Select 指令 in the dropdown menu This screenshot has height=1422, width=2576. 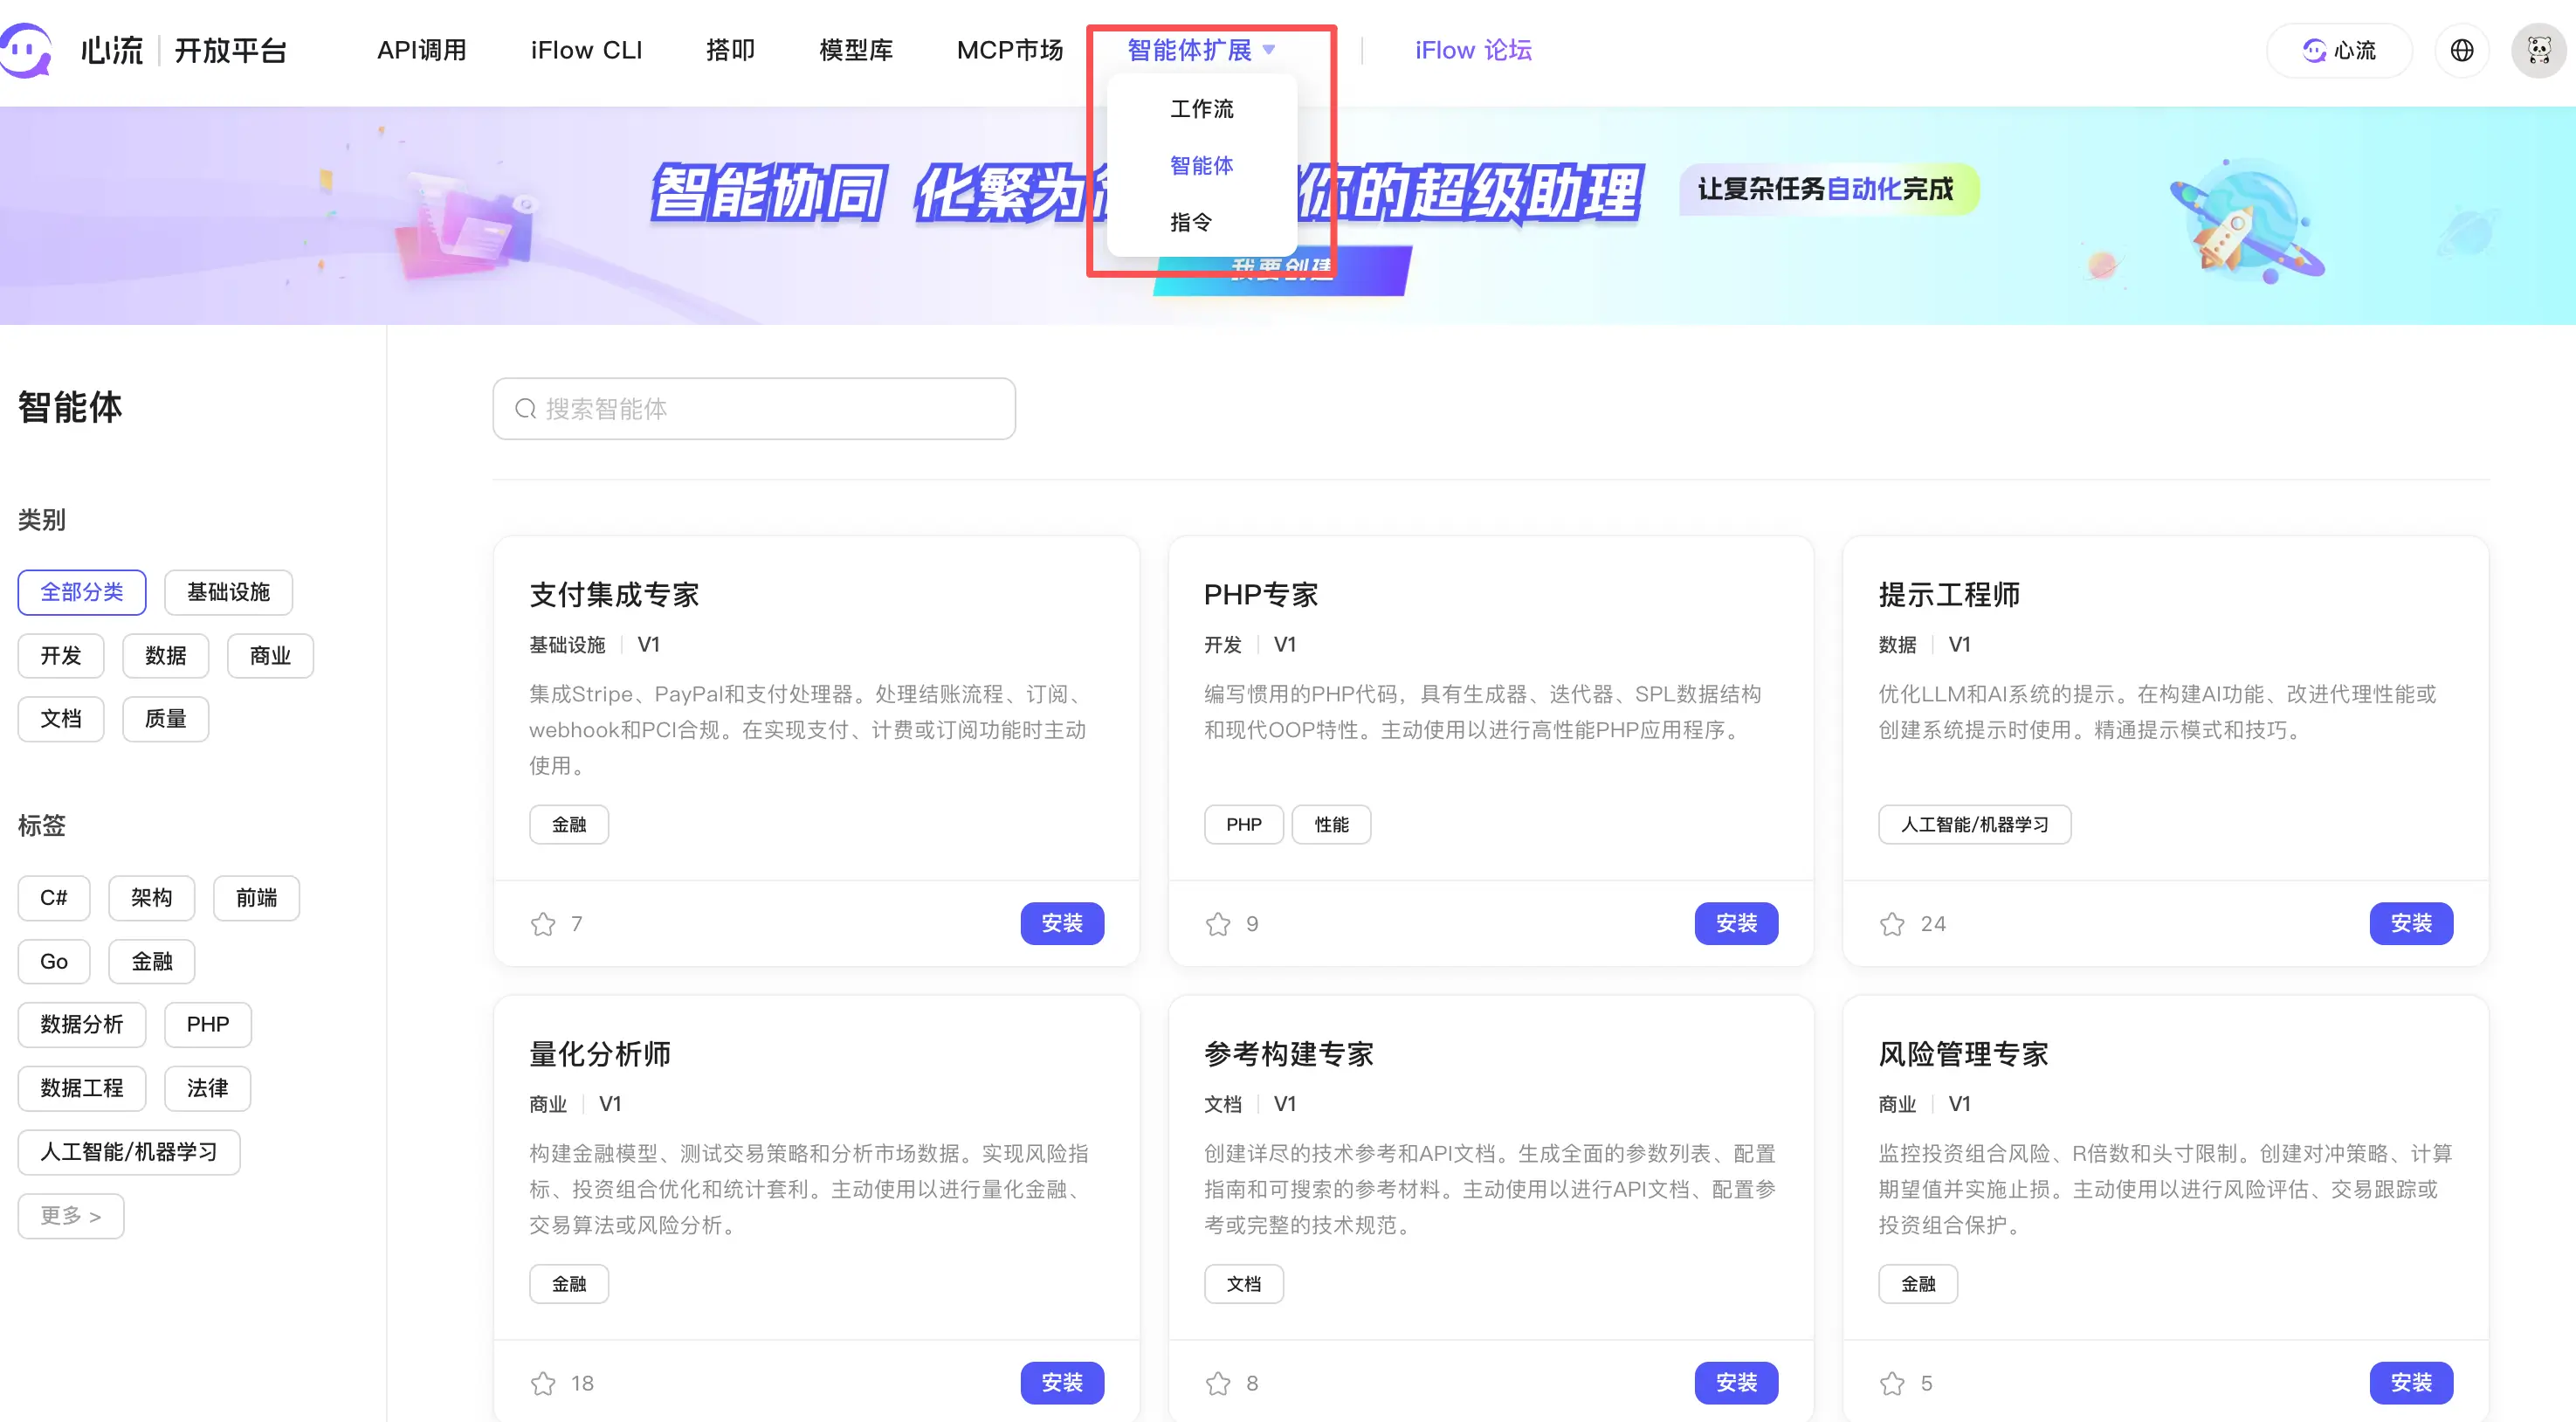pos(1190,222)
